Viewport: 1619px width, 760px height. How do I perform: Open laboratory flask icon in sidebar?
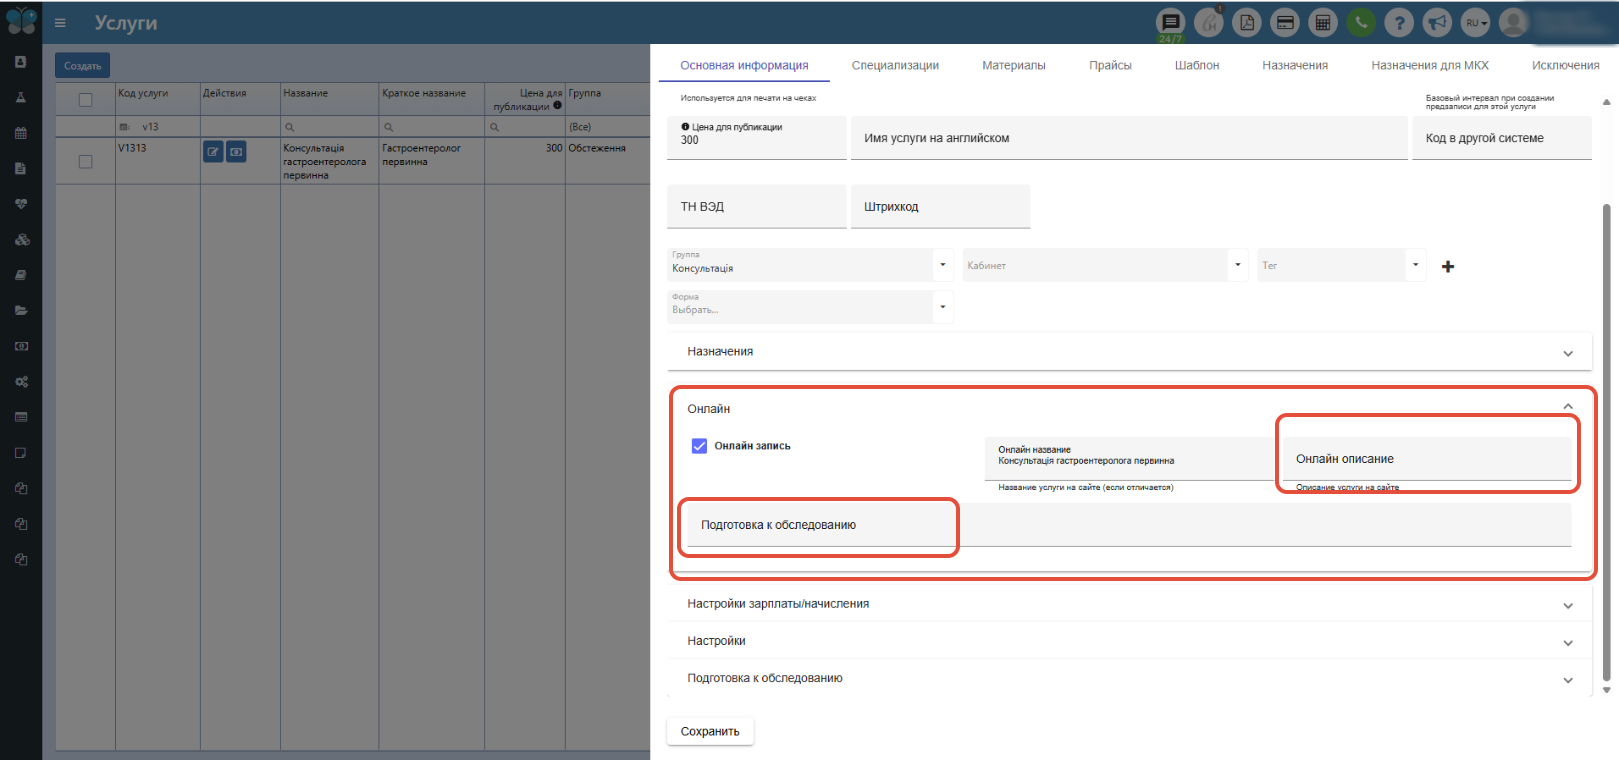point(21,98)
